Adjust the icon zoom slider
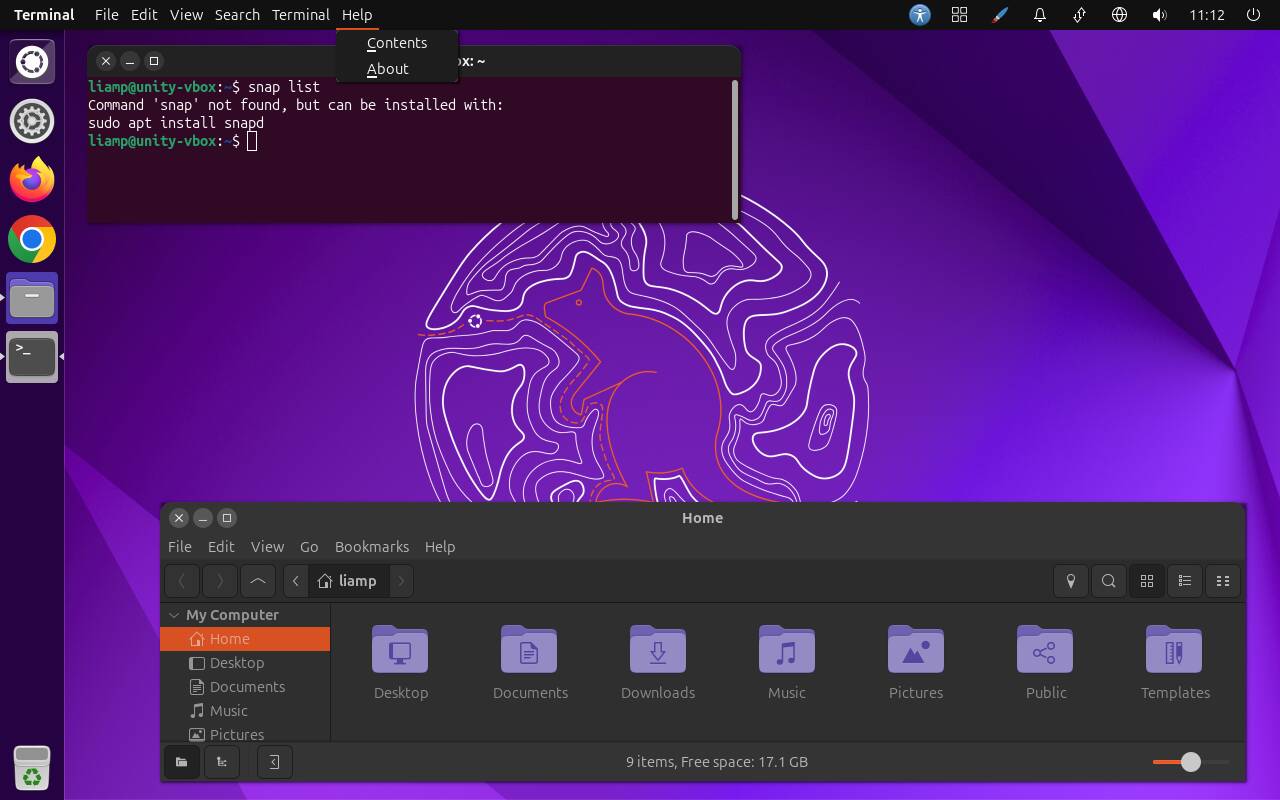The height and width of the screenshot is (800, 1280). pos(1190,762)
